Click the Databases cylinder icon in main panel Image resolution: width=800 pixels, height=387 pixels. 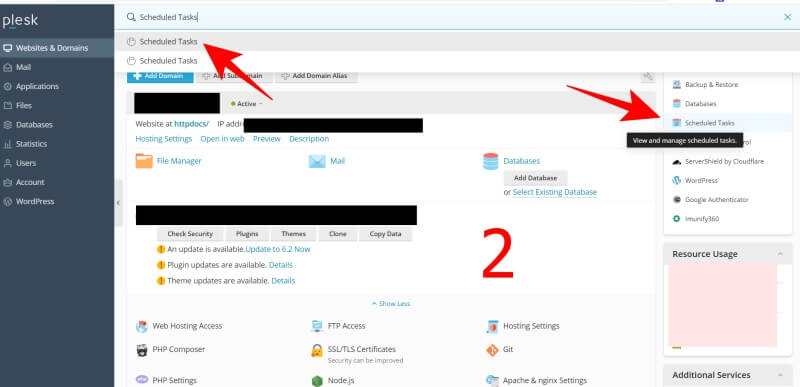pyautogui.click(x=490, y=161)
